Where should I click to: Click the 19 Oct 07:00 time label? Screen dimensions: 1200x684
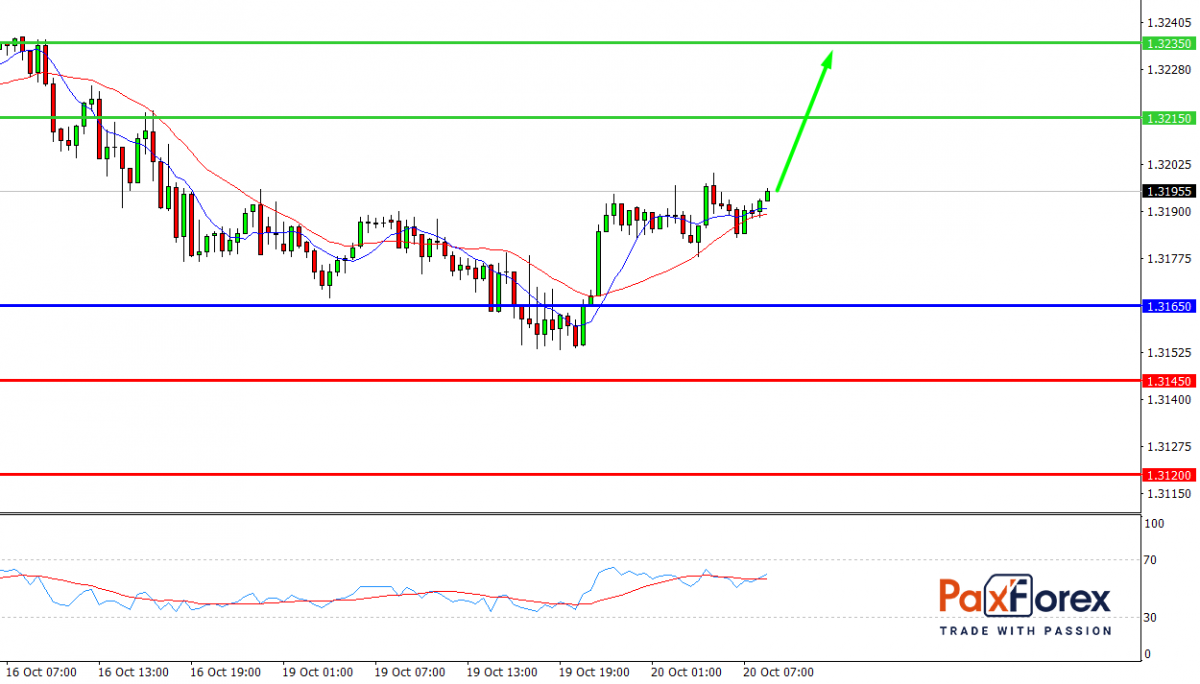[x=409, y=672]
